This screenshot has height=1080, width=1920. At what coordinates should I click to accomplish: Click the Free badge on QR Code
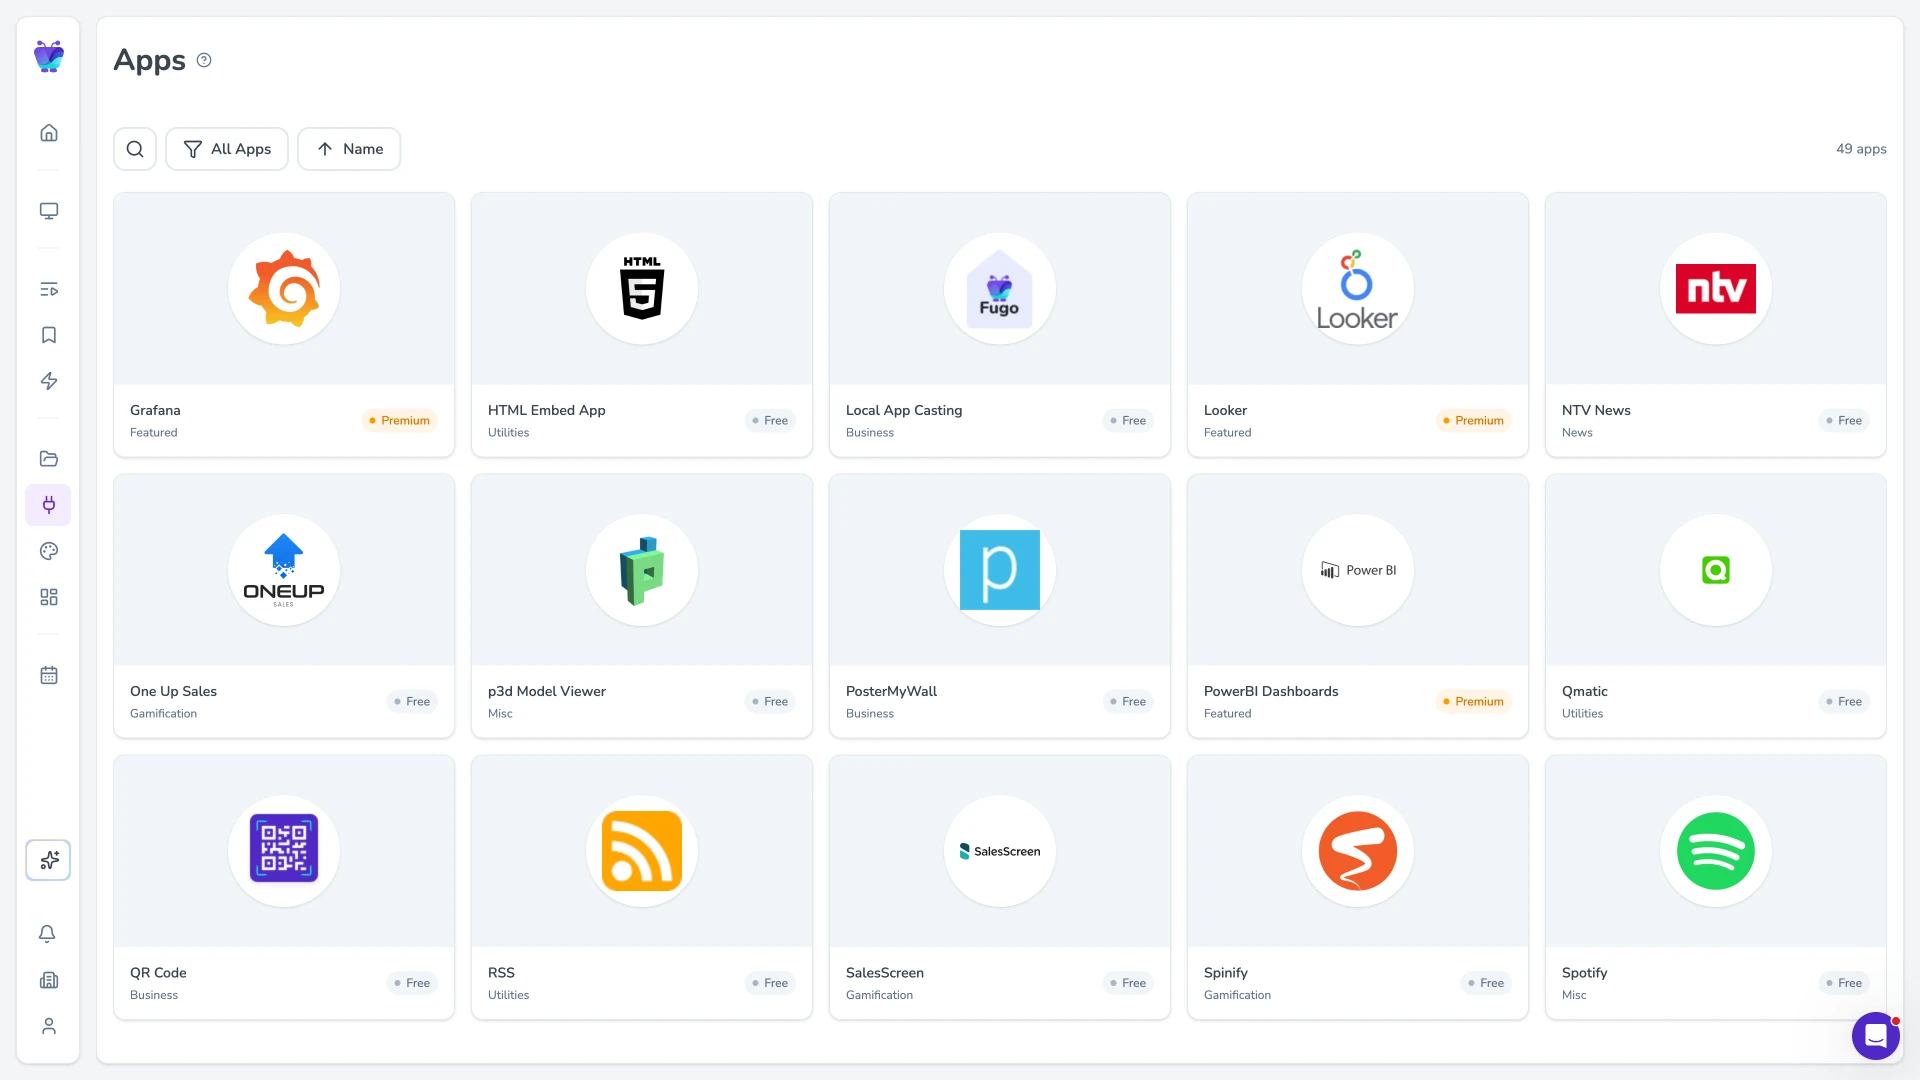pos(412,984)
